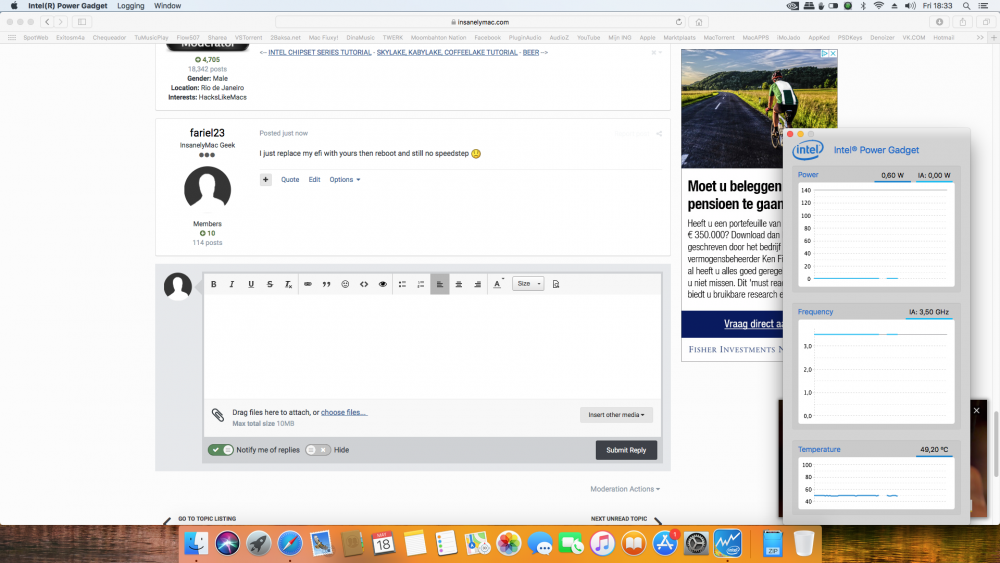Apply italic formatting in the reply editor
The image size is (1000, 563).
coord(232,284)
